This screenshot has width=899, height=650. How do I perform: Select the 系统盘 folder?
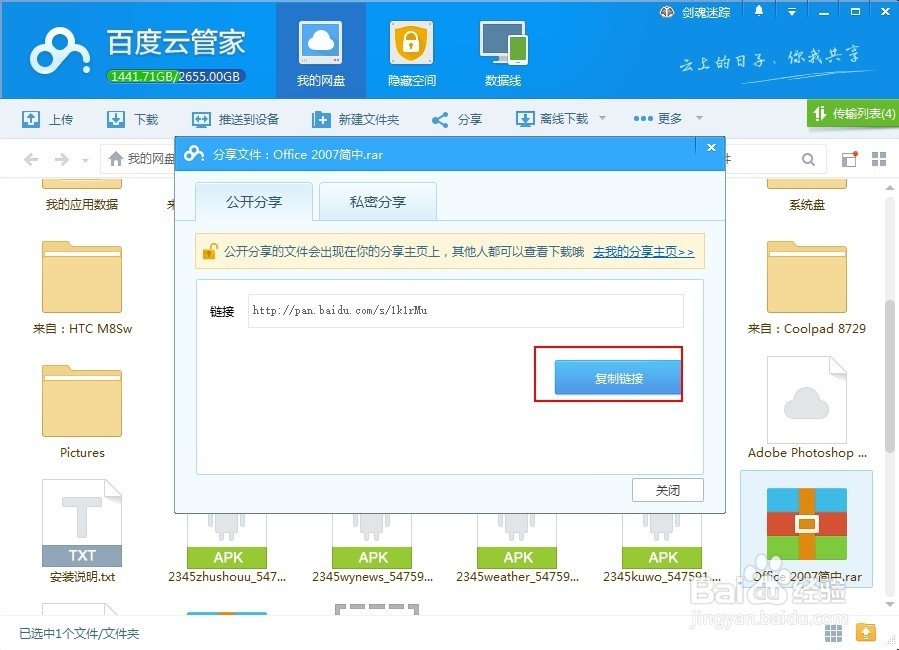(x=807, y=195)
